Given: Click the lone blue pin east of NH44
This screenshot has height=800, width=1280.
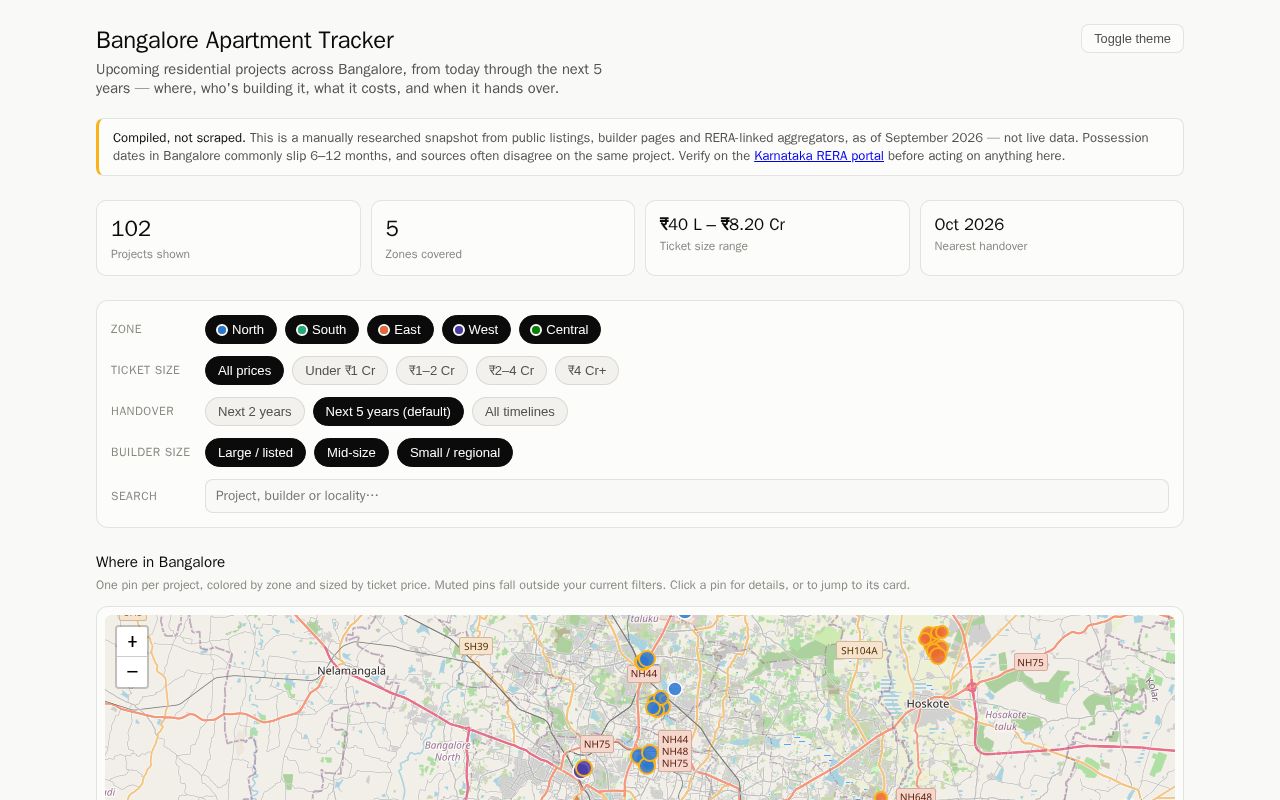Looking at the screenshot, I should click(x=675, y=689).
